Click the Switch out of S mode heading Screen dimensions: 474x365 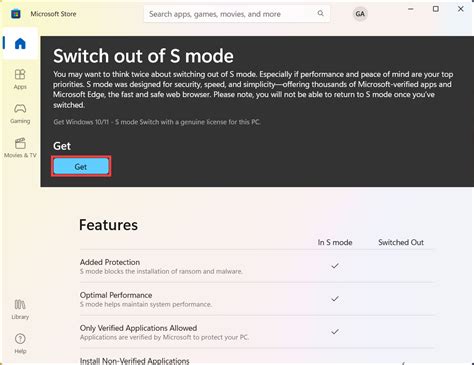[143, 56]
